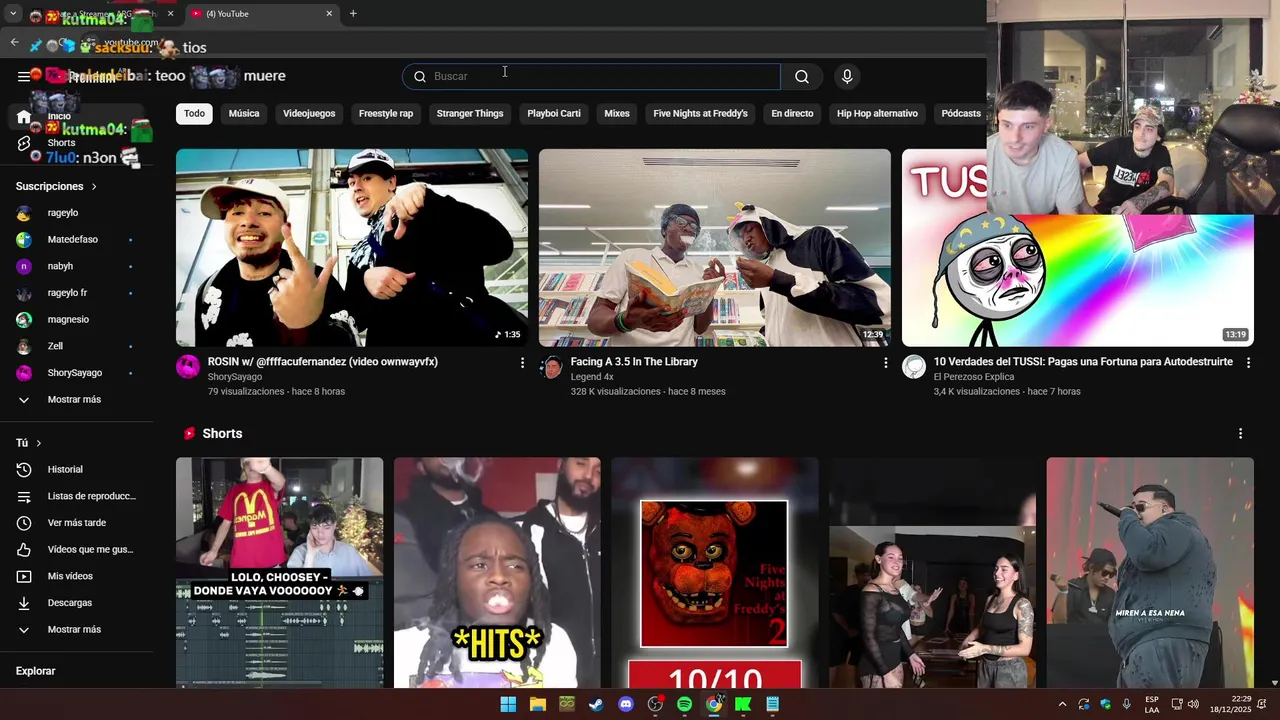Click the Buscar search field

[592, 76]
